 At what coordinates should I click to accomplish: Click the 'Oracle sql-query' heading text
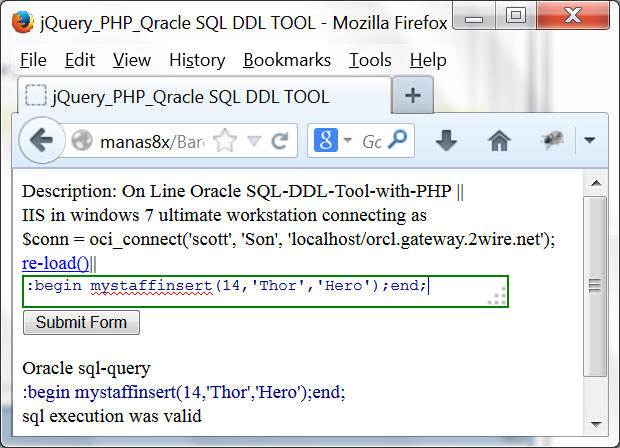86,369
